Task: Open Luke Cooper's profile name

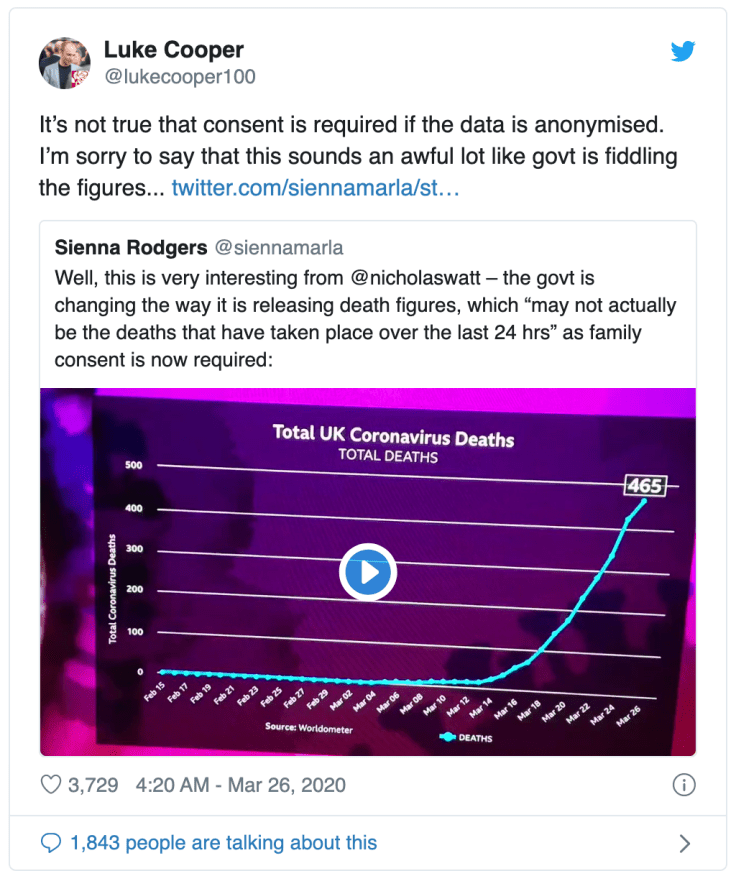Action: click(x=174, y=49)
